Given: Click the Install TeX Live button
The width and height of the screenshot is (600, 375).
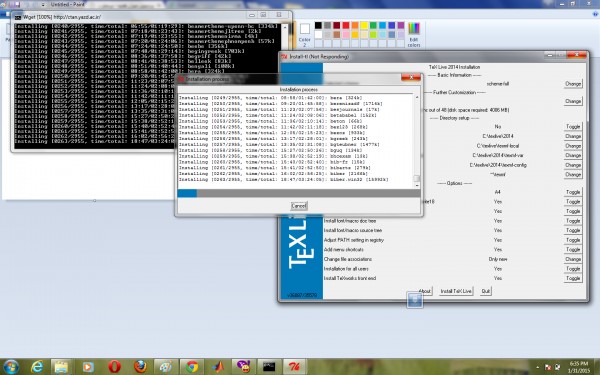Looking at the screenshot, I should (x=456, y=291).
